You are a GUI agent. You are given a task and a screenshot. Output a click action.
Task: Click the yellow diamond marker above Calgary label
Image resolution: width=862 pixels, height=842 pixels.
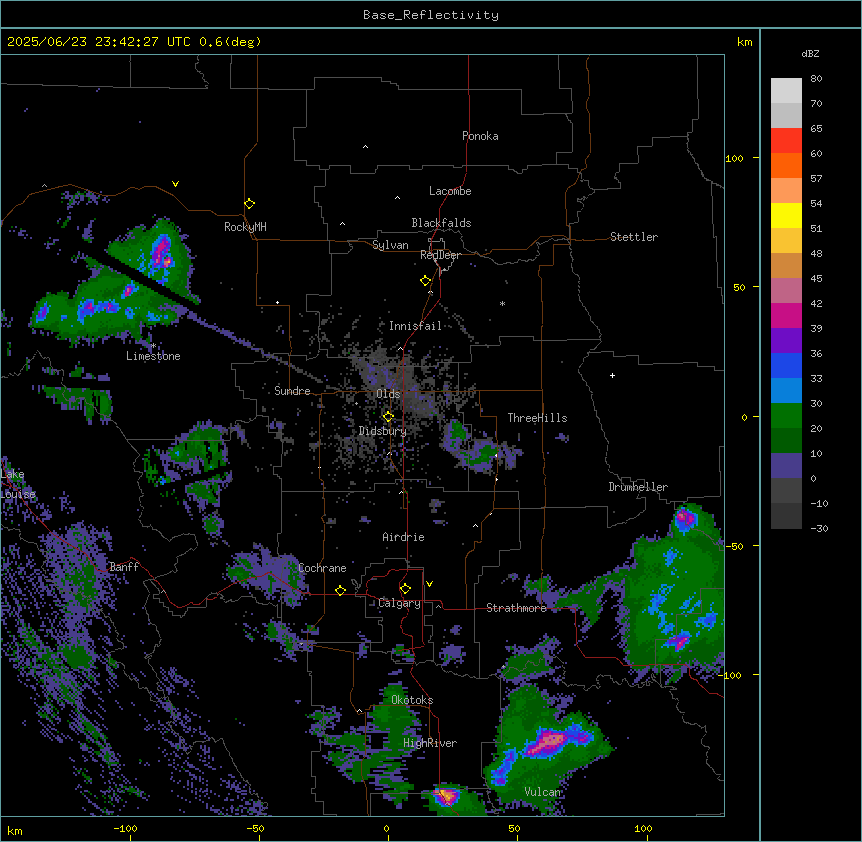tap(405, 589)
